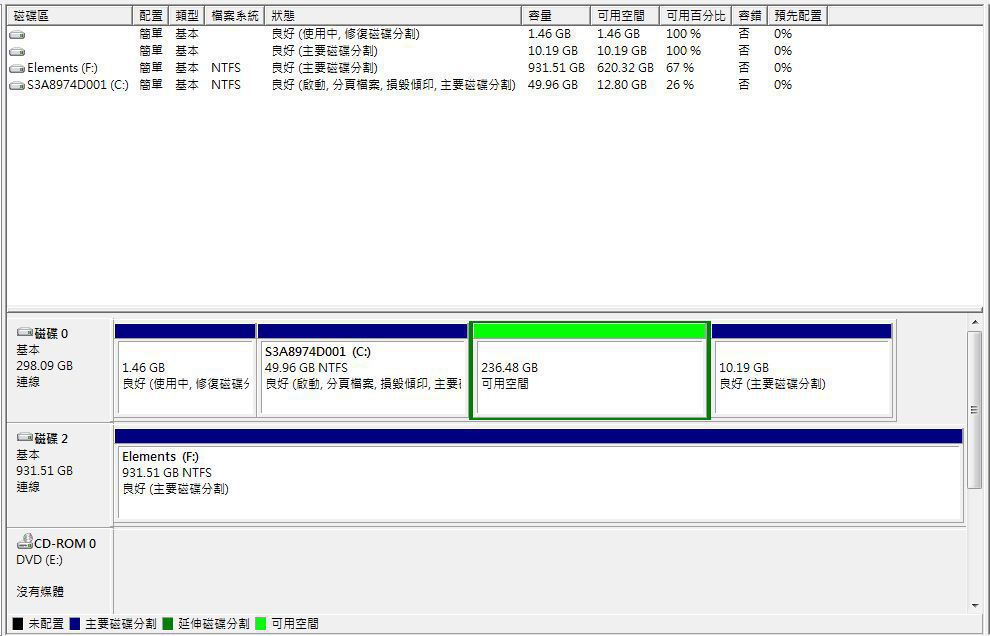Click the dark blue 主要磁碟分割 legend swatch
990x636 pixels.
(x=75, y=624)
